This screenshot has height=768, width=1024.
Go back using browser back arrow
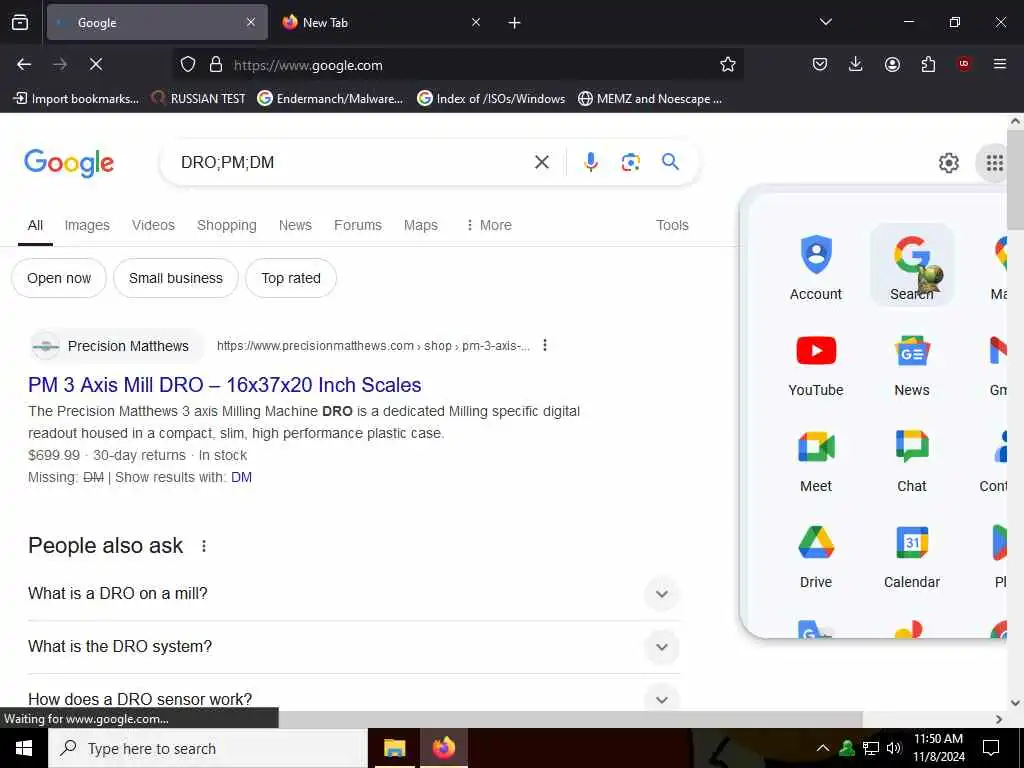click(24, 64)
